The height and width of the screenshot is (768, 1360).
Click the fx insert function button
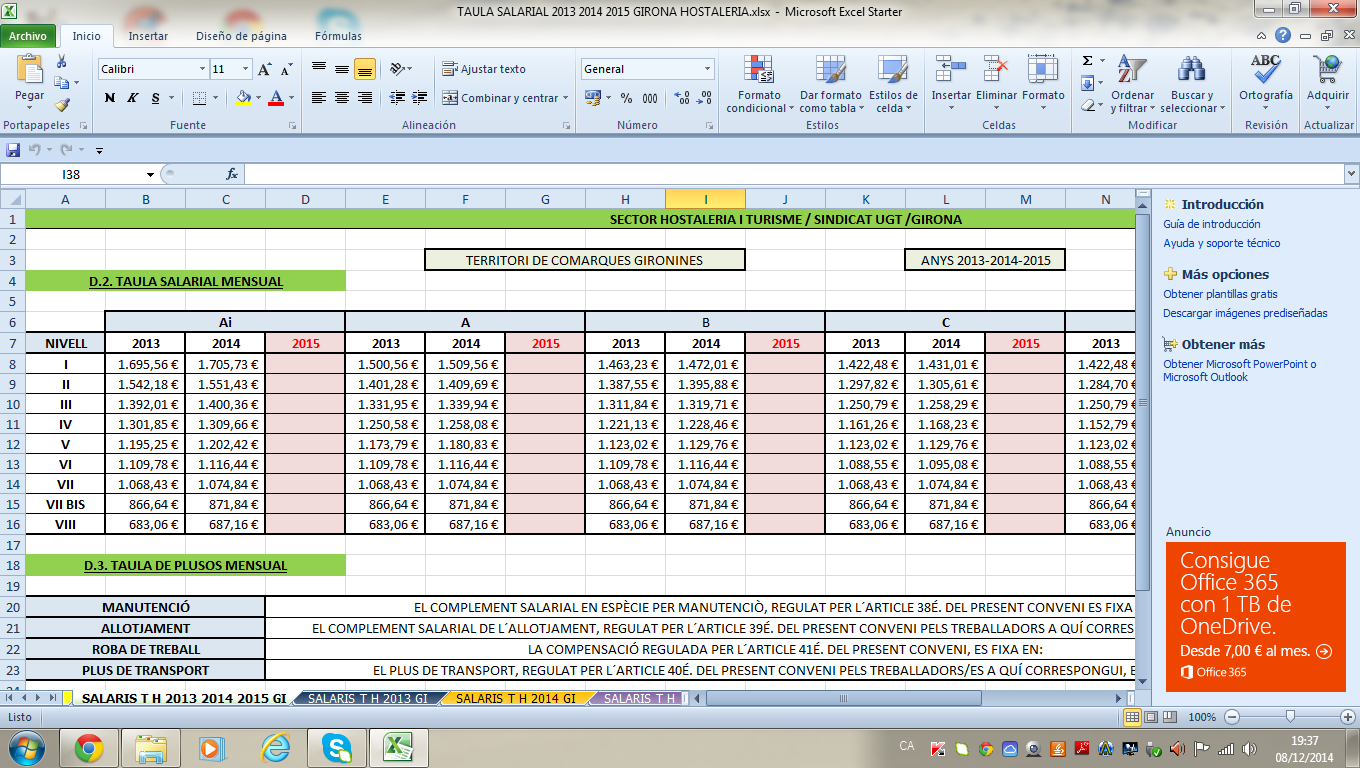pos(231,174)
